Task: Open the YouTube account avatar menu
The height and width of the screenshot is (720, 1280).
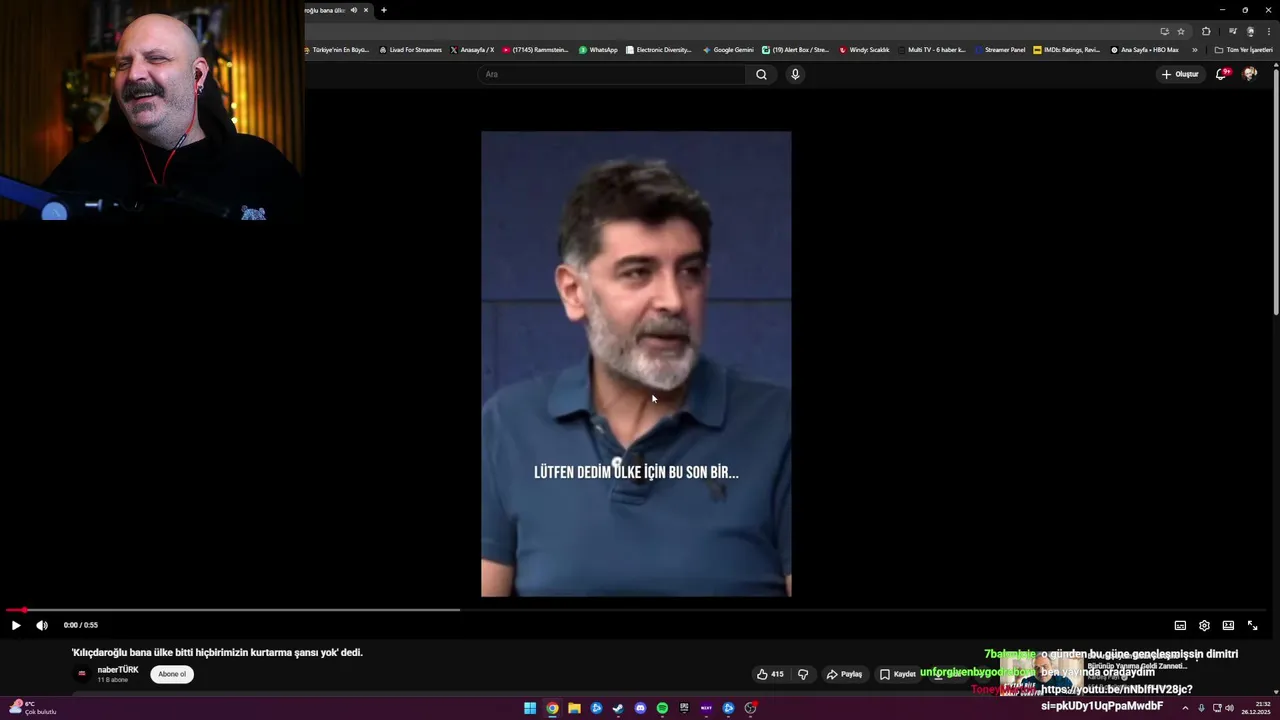Action: point(1249,74)
